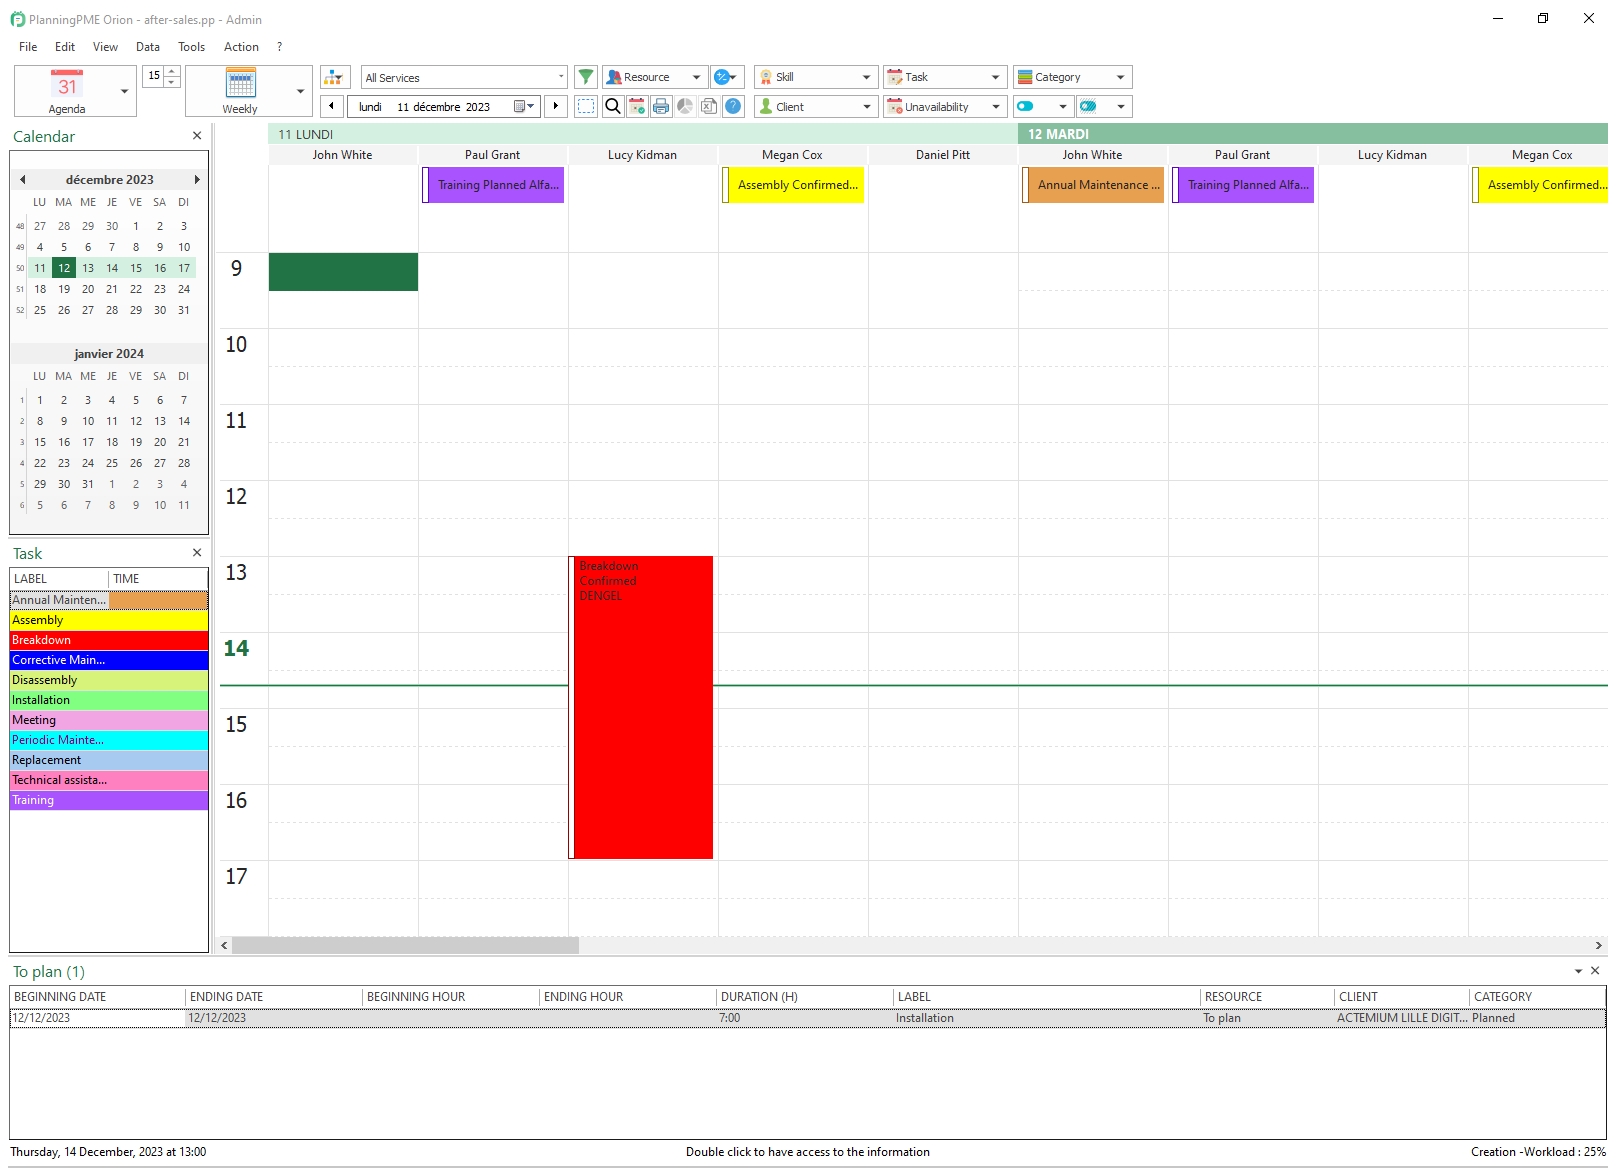Go to next period with right arrow
Viewport: 1616px width, 1168px height.
[556, 106]
